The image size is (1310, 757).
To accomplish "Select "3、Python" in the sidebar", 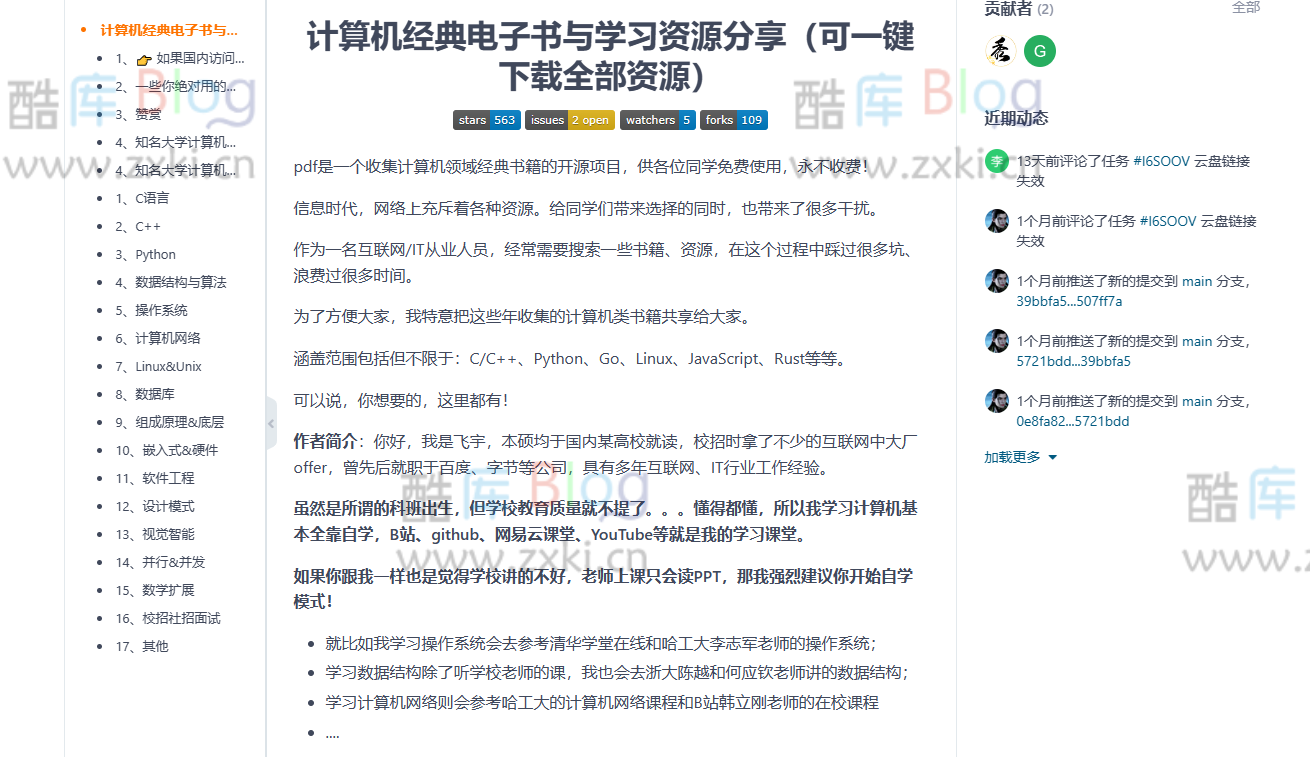I will (146, 254).
